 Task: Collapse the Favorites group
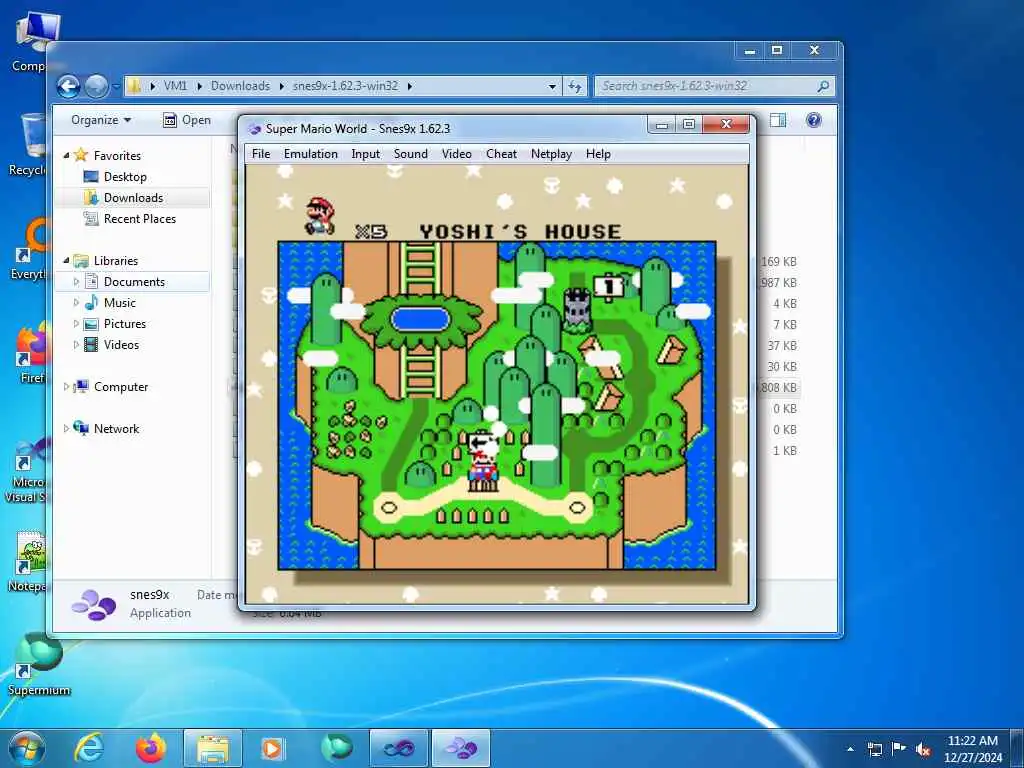tap(66, 155)
